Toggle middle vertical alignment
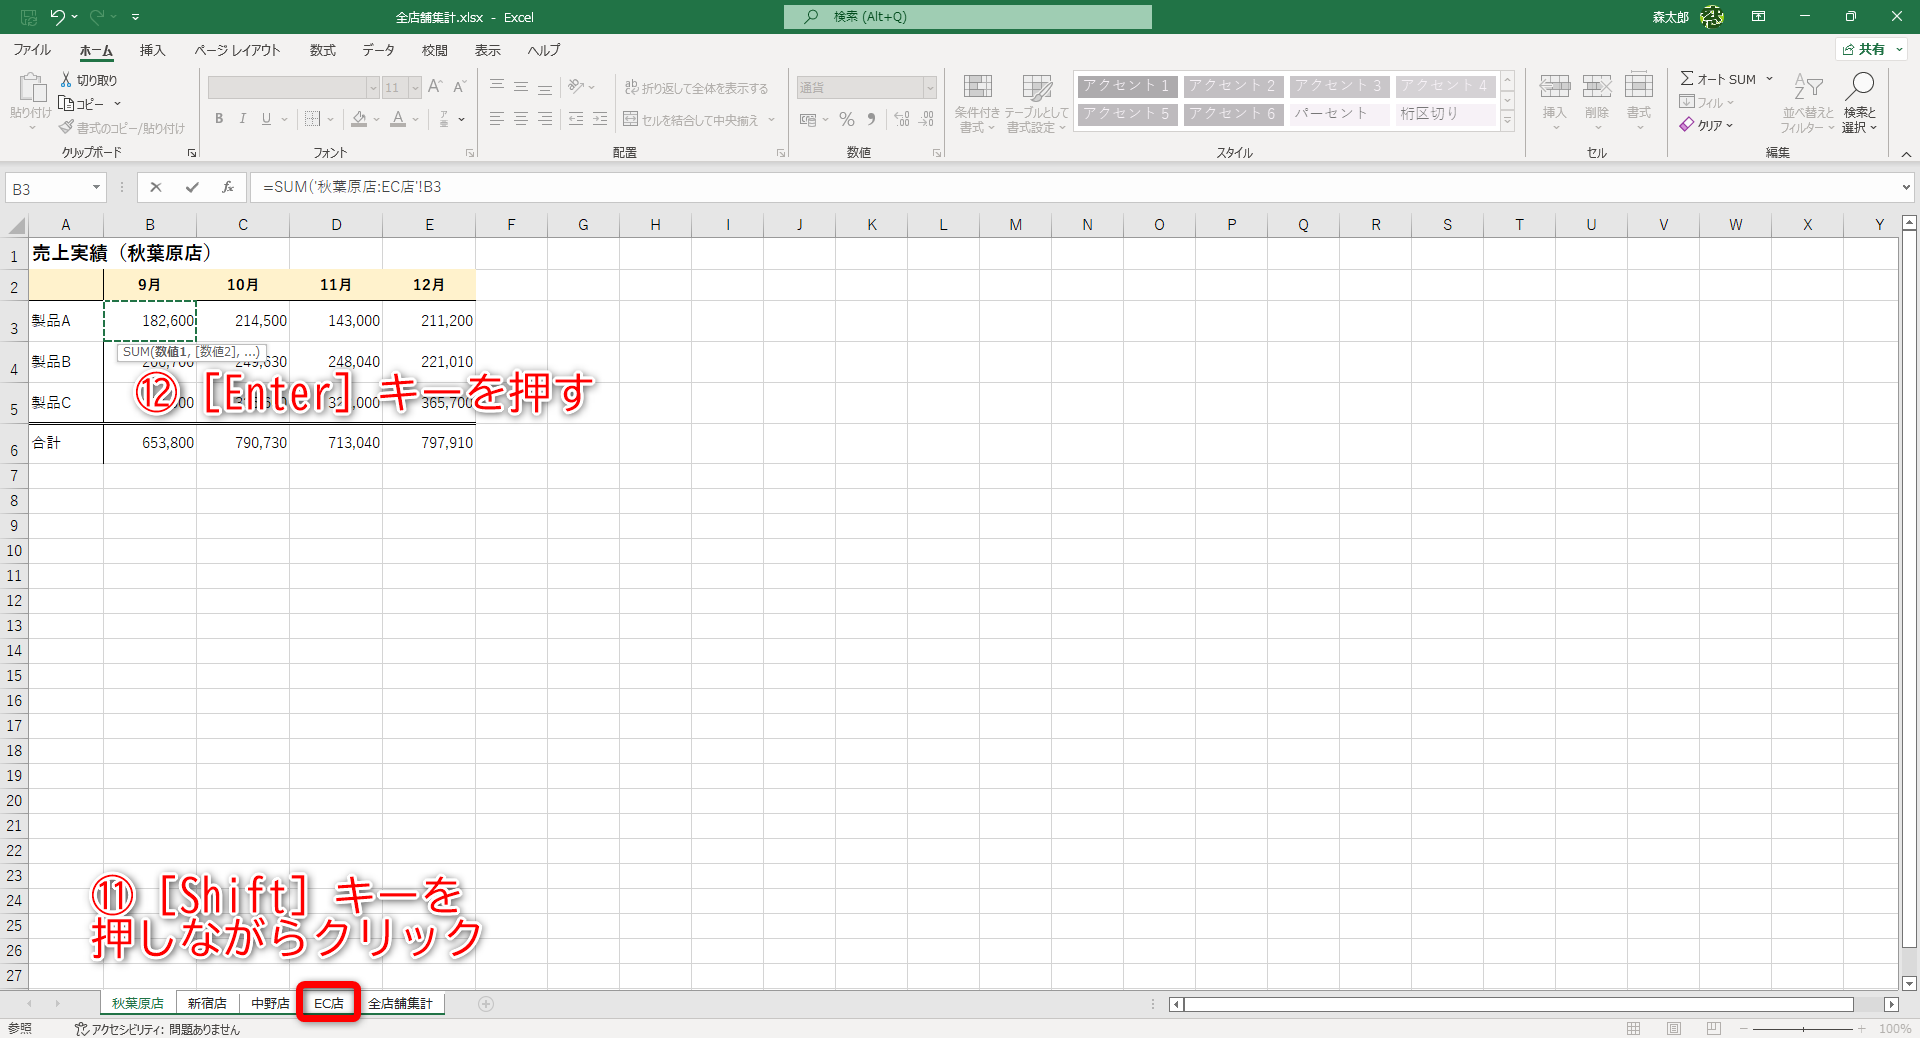 (x=521, y=88)
